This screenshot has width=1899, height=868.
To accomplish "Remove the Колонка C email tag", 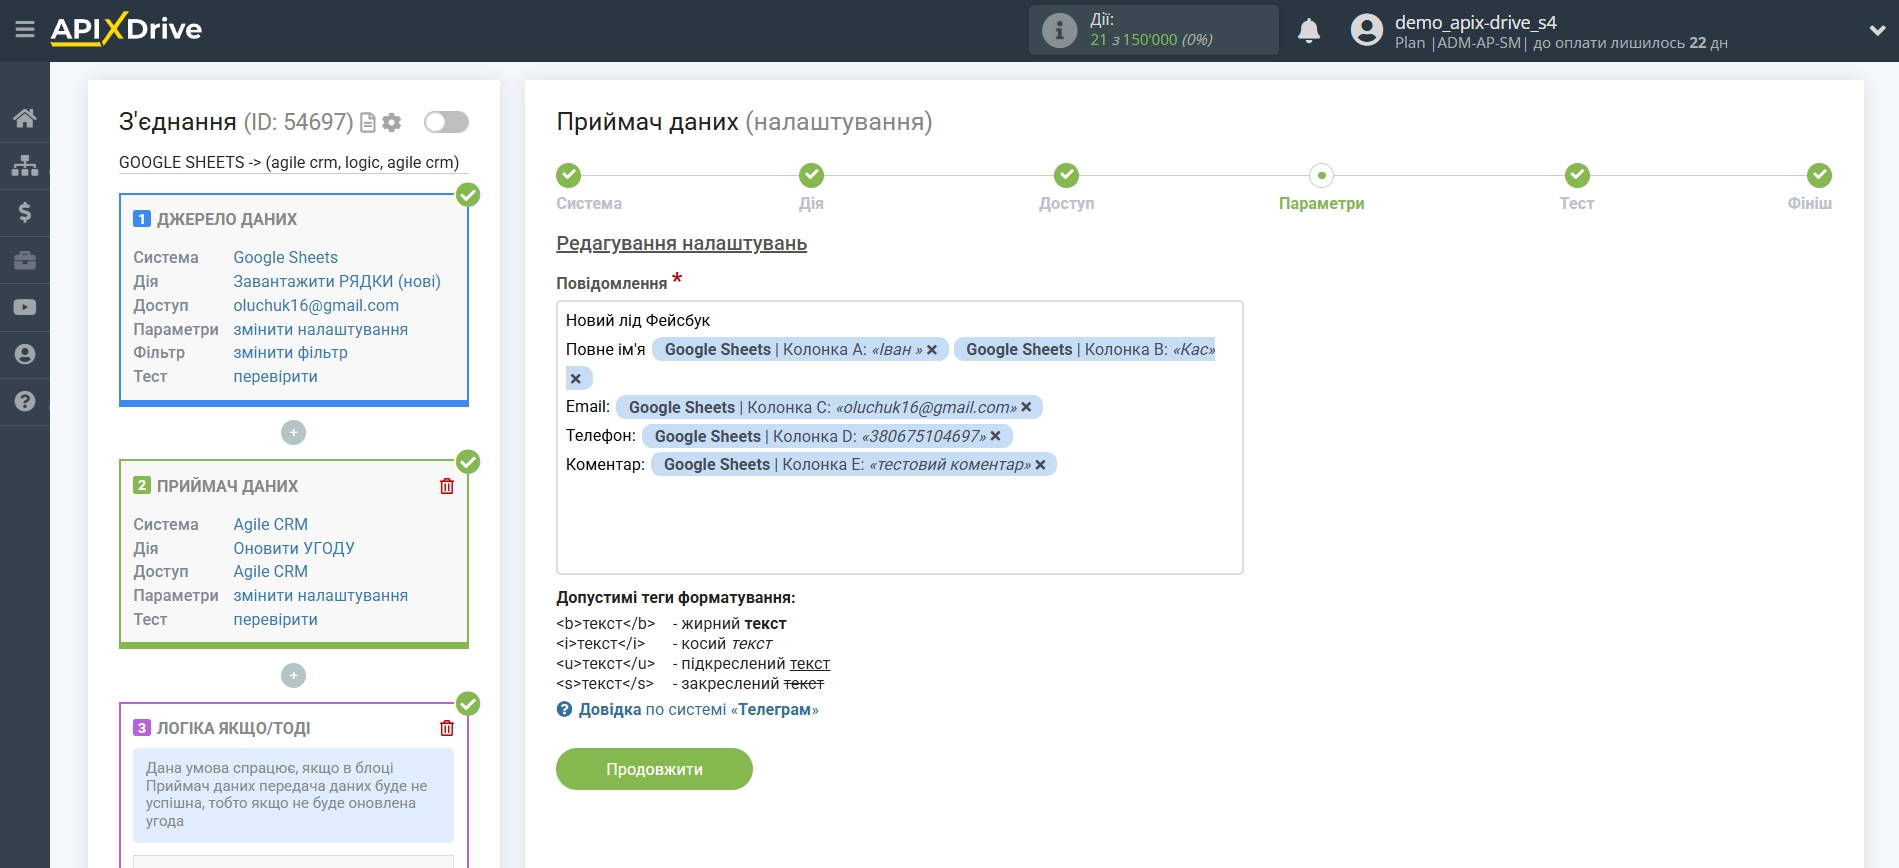I will click(x=1026, y=407).
